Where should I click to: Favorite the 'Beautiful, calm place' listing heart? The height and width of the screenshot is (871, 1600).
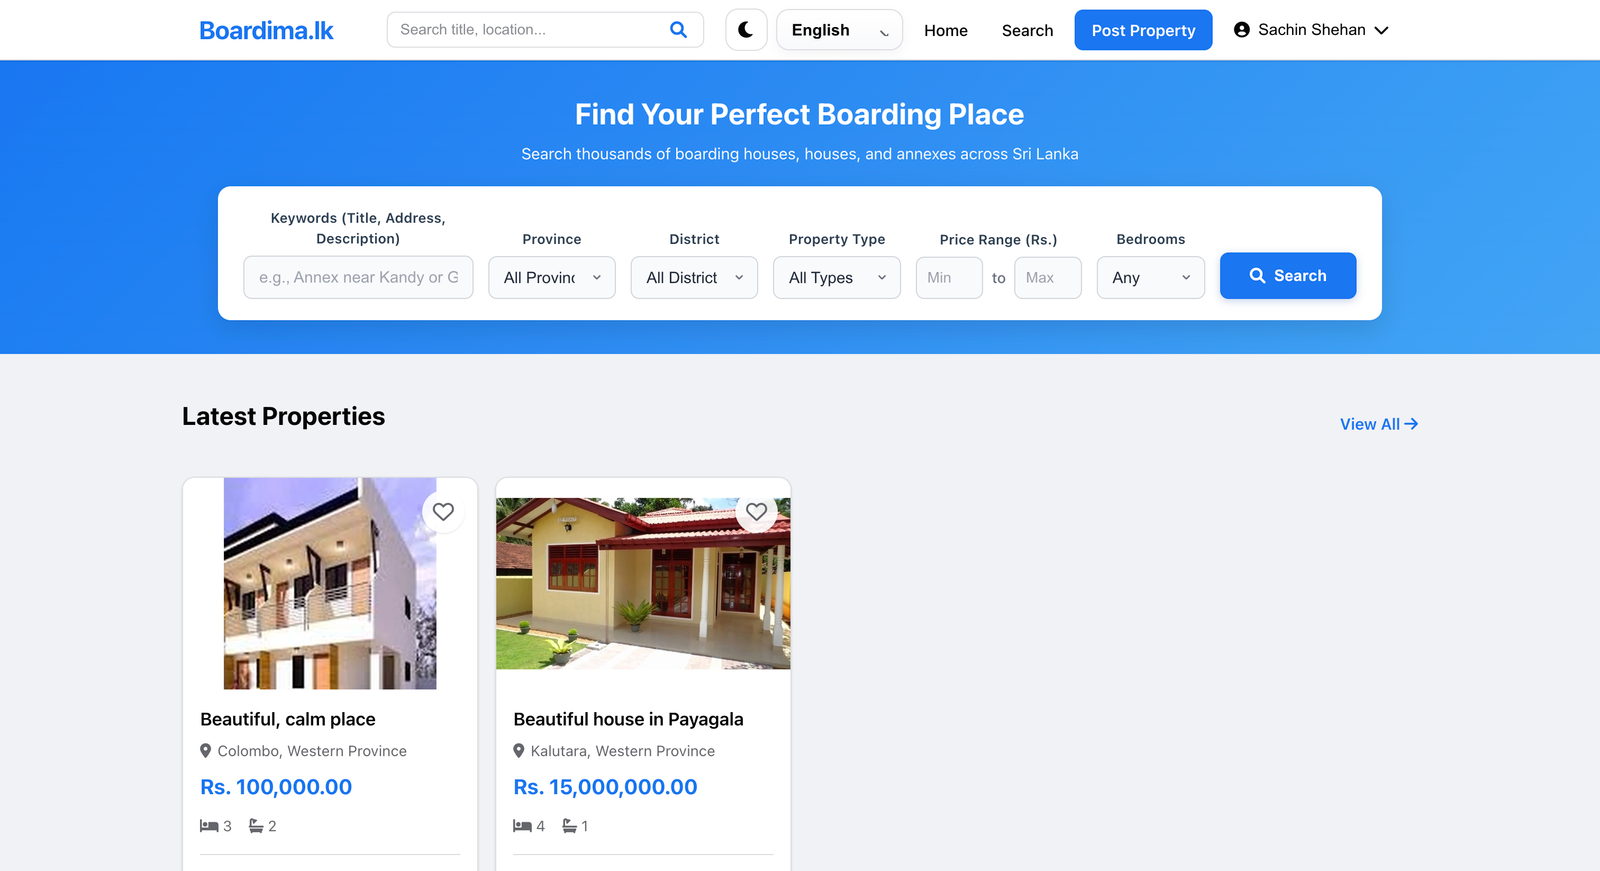click(x=443, y=512)
